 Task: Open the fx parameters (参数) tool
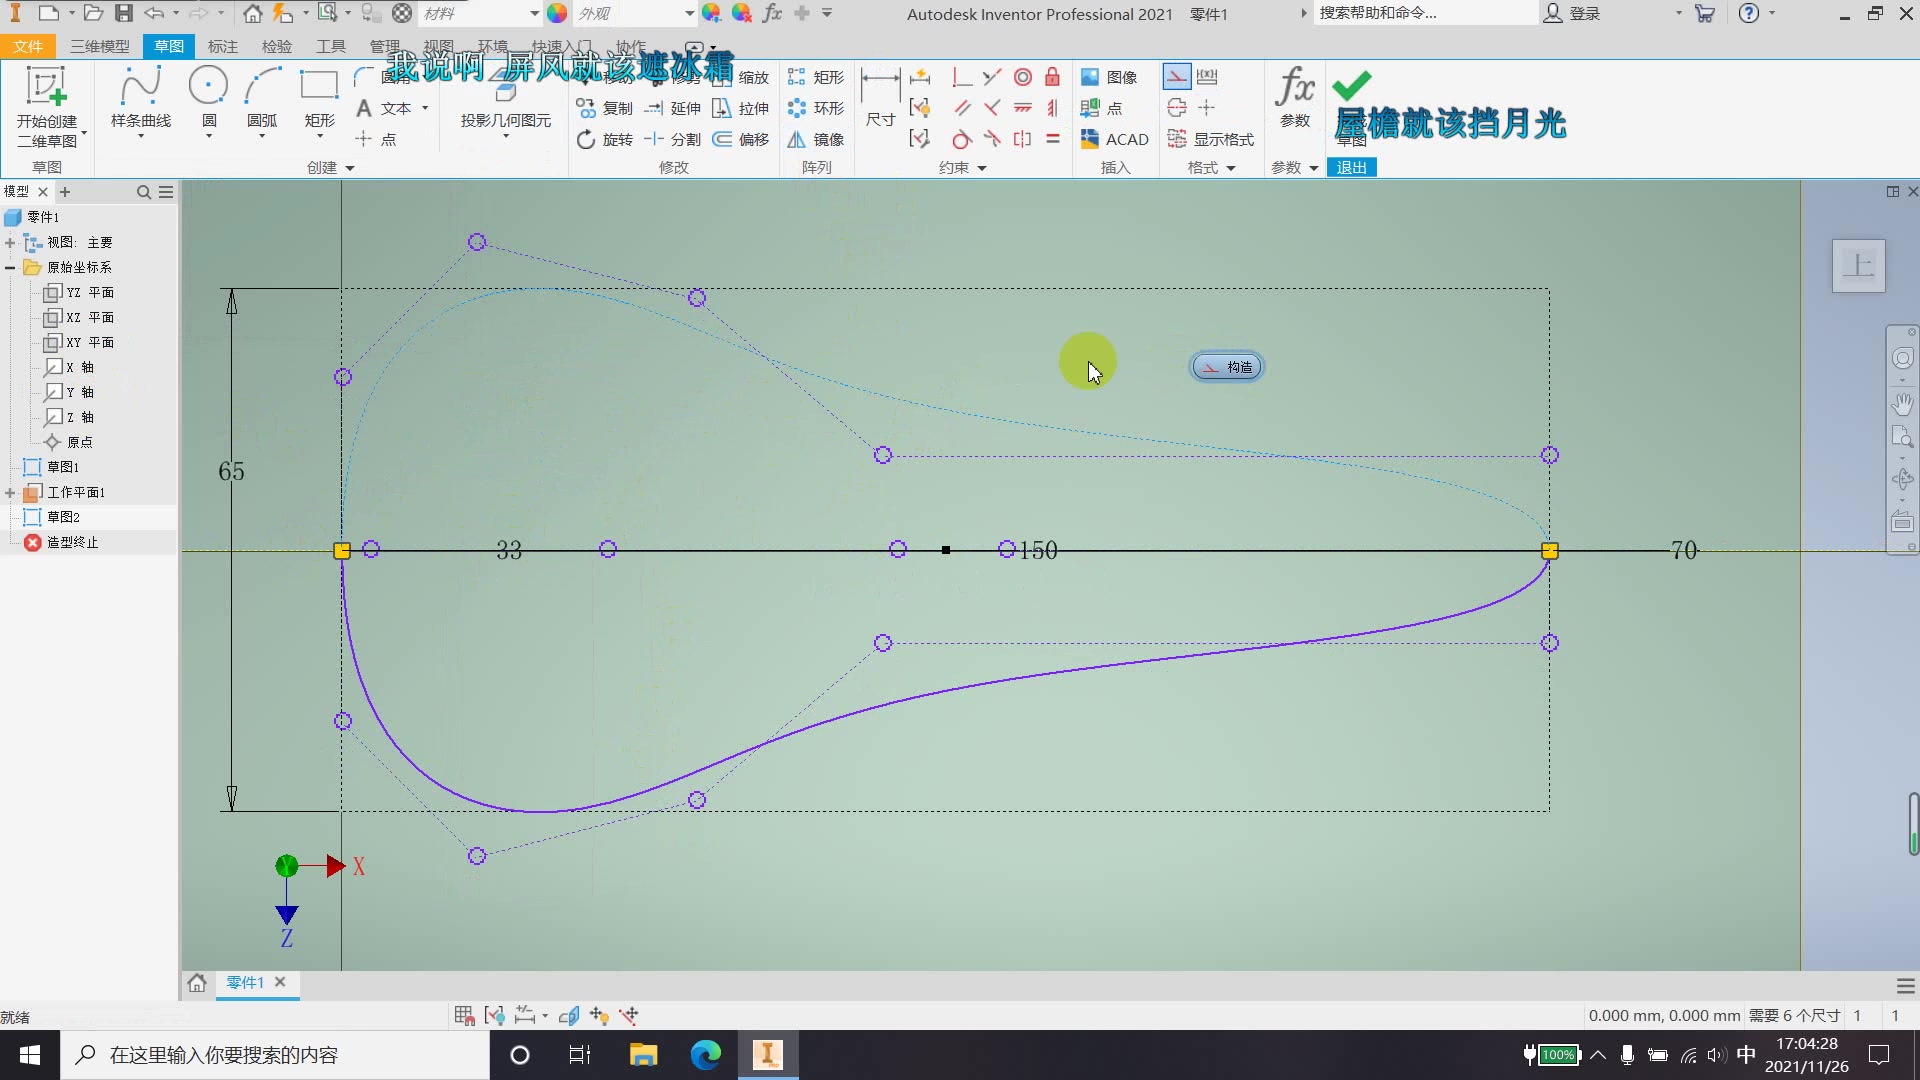1295,97
